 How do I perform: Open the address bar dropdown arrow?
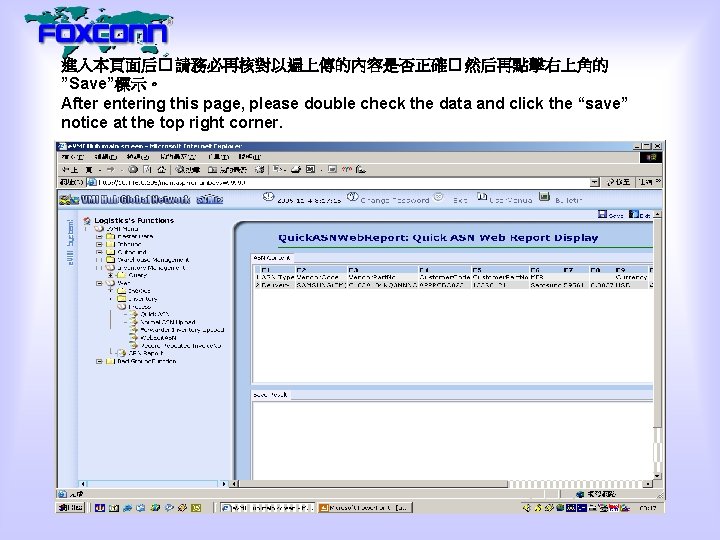tap(595, 182)
